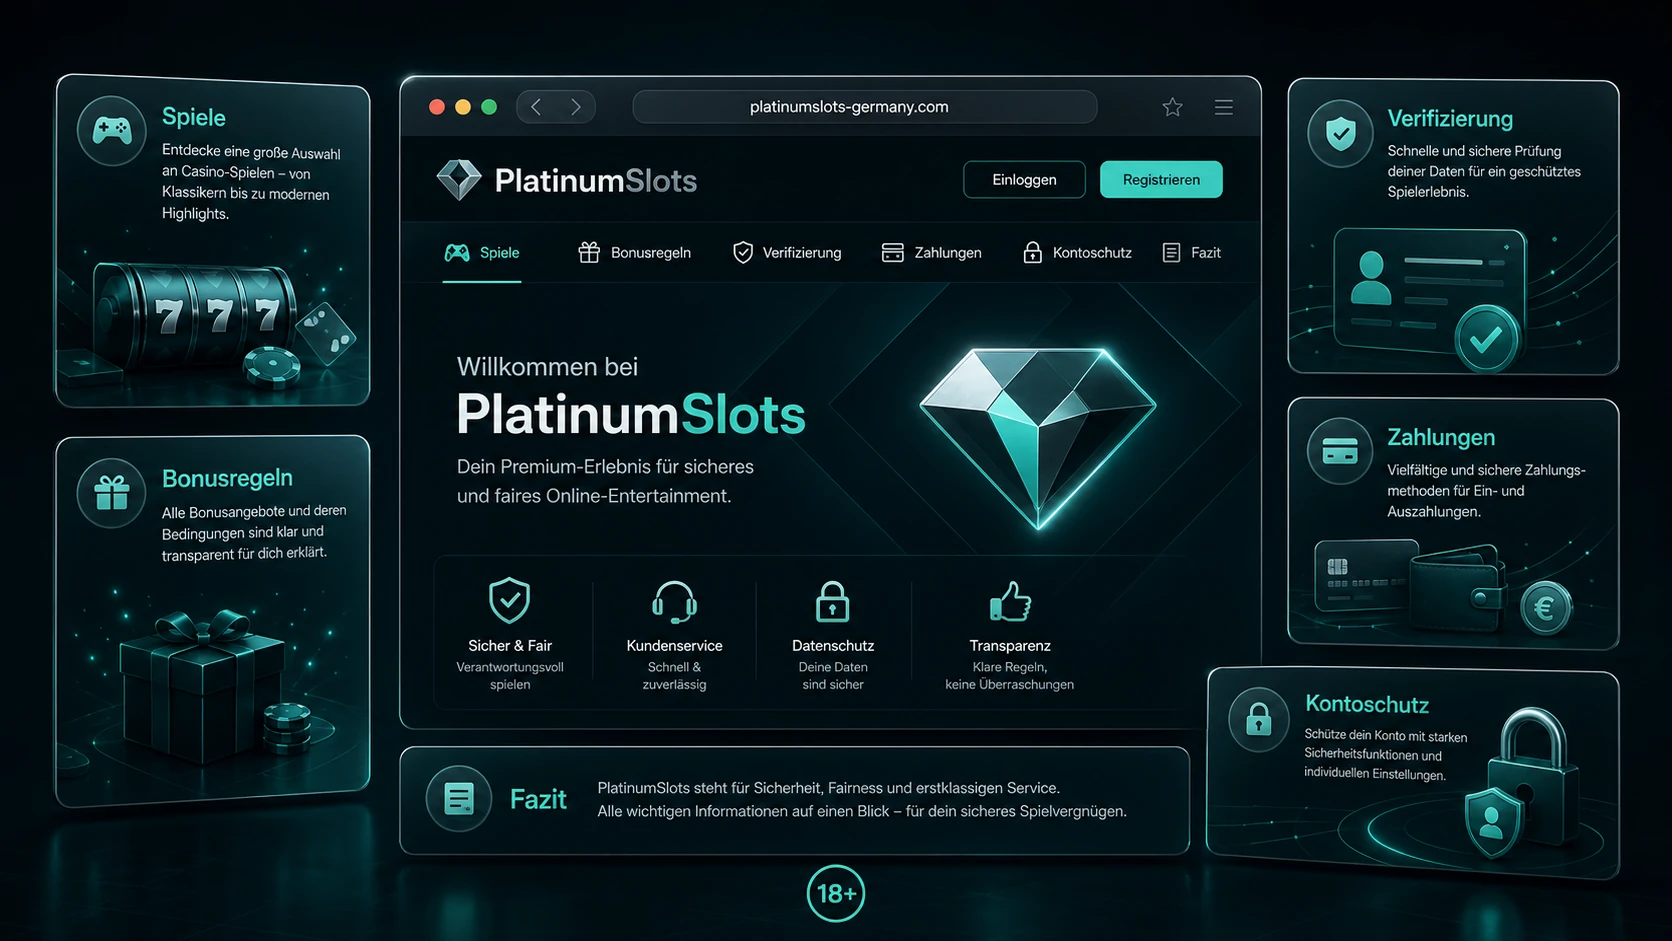1672x941 pixels.
Task: Click the large hero diamond graphic
Action: (x=1038, y=438)
